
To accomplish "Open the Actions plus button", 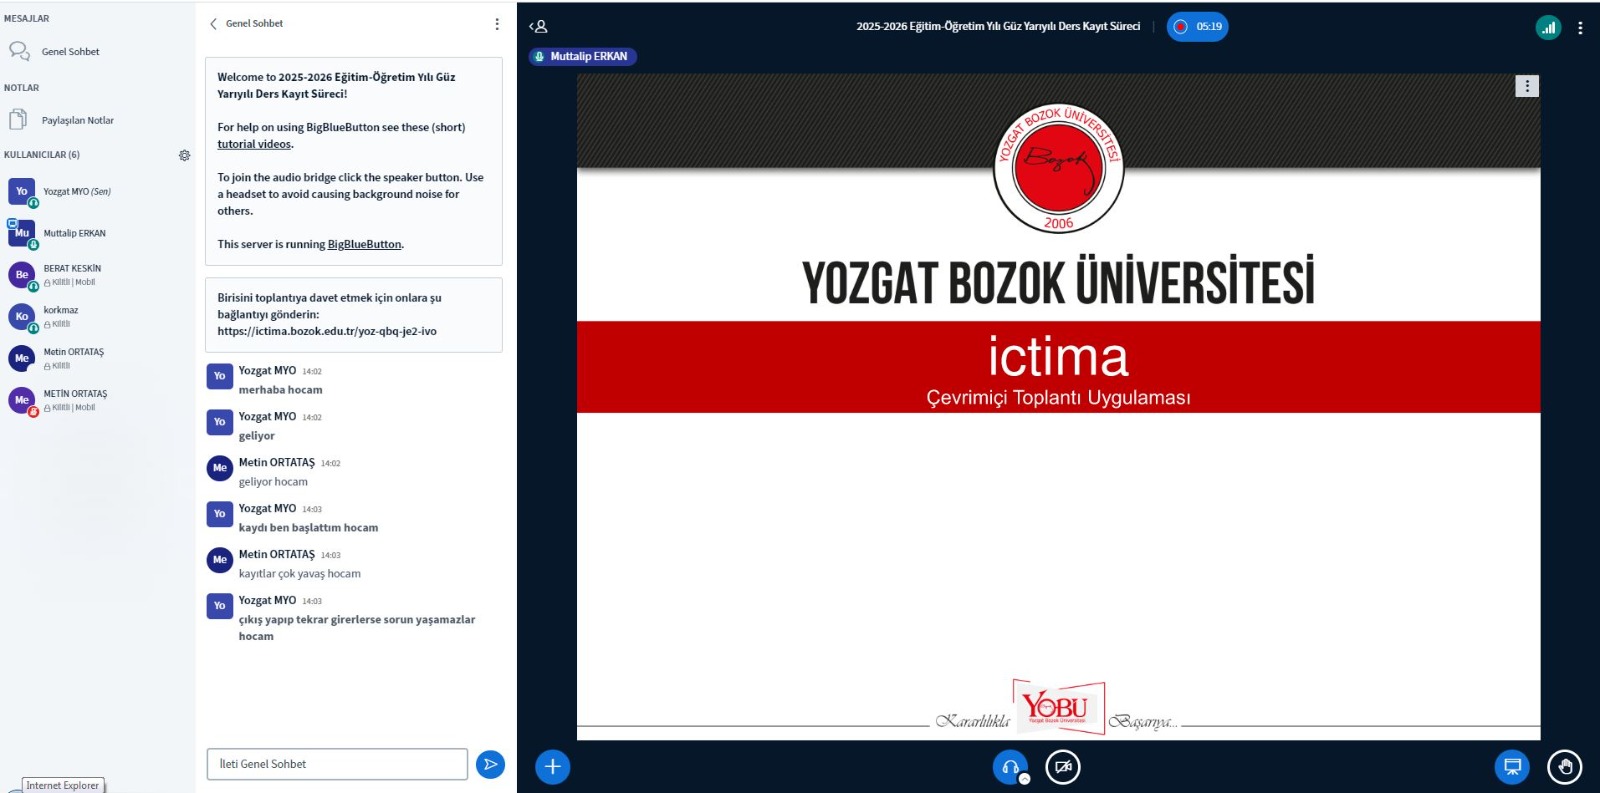I will [553, 767].
